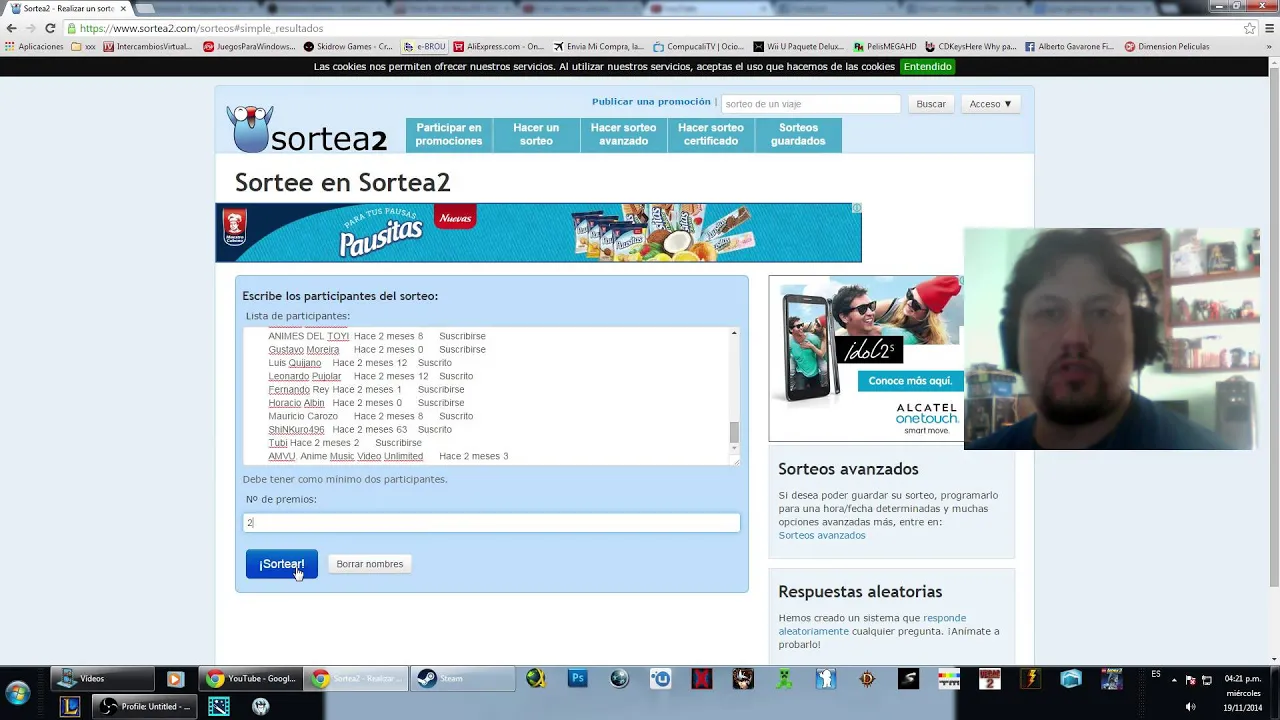The width and height of the screenshot is (1280, 720).
Task: Open the Uplay taskbar icon
Action: coord(660,679)
